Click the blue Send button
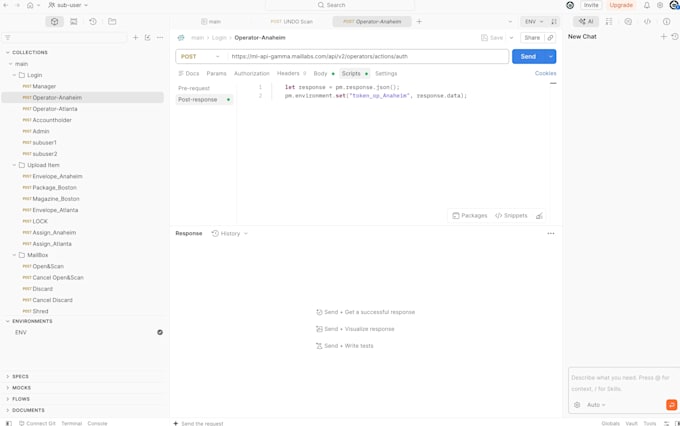 click(x=528, y=56)
